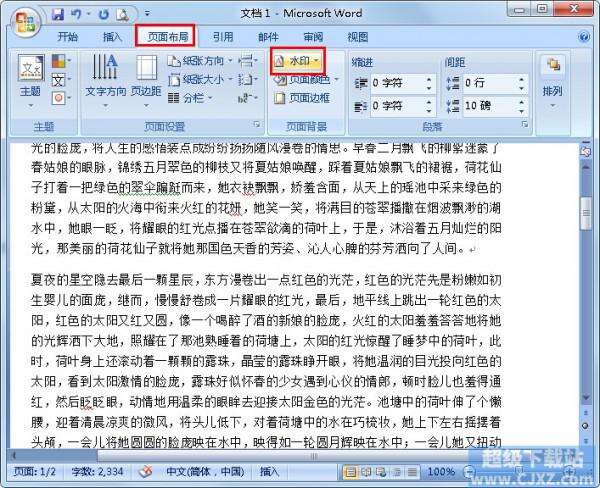Open the 主题 themes gallery

coord(31,81)
